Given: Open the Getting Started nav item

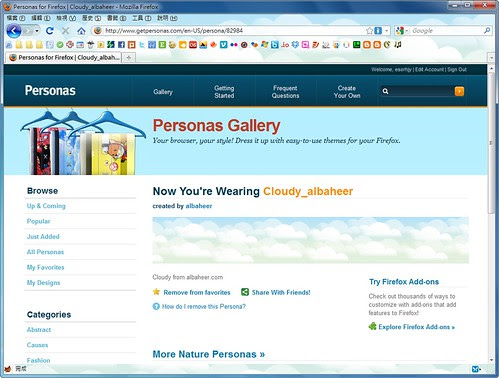Looking at the screenshot, I should click(224, 92).
